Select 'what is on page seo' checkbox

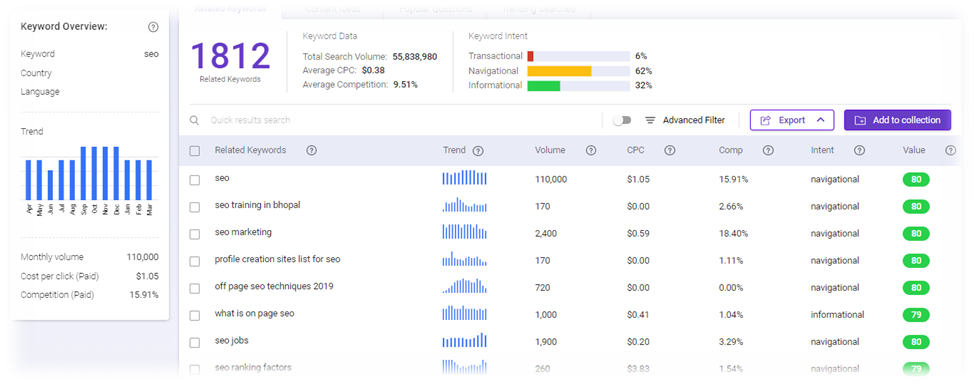click(x=194, y=315)
